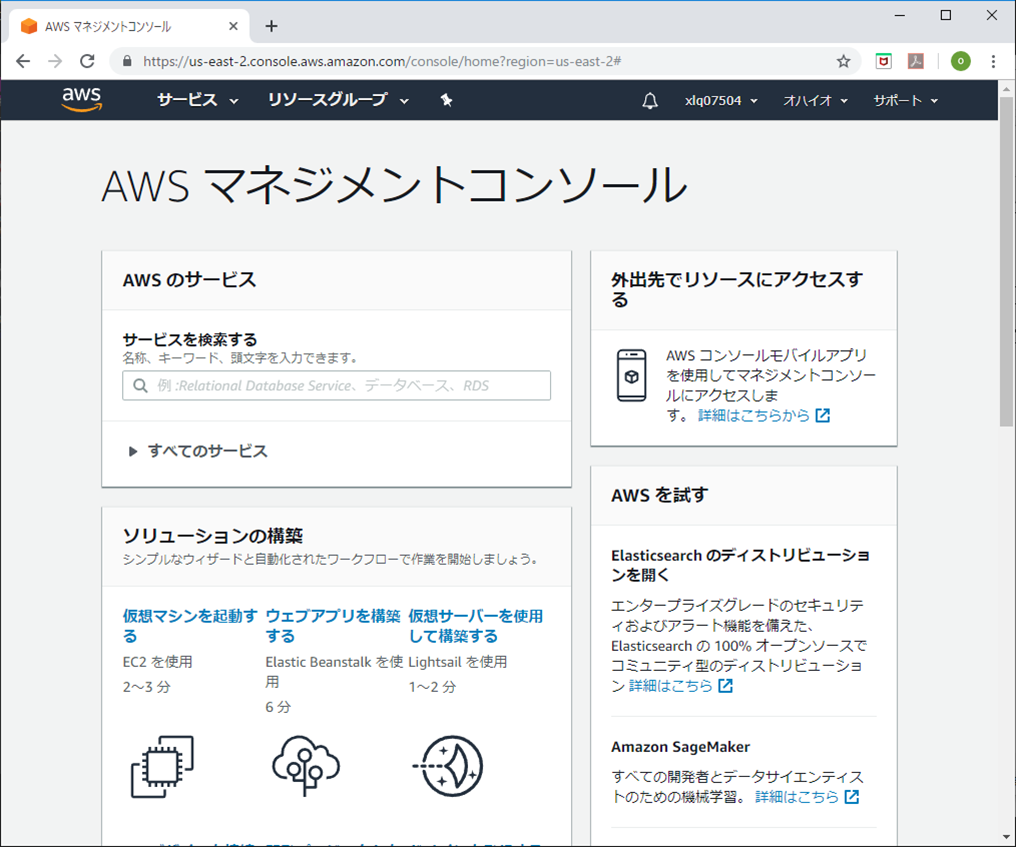Click the ソリューションの構築 heading
The width and height of the screenshot is (1016, 847).
(x=213, y=536)
